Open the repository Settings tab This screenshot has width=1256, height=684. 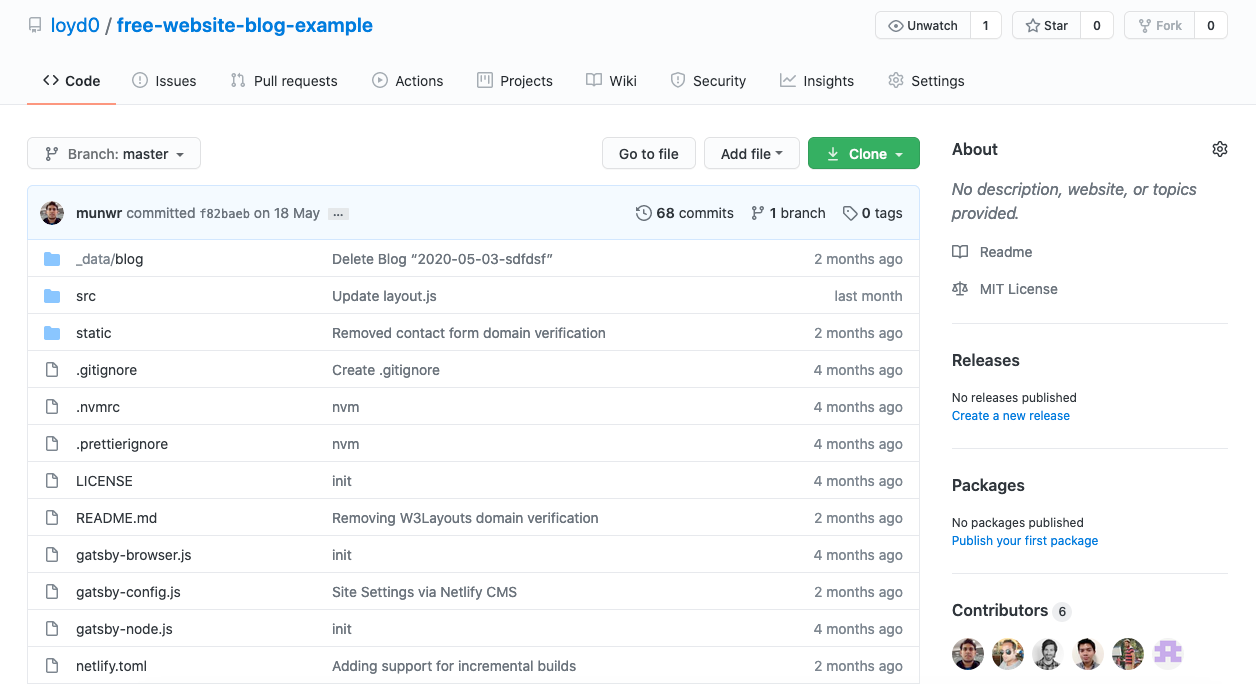pyautogui.click(x=926, y=81)
